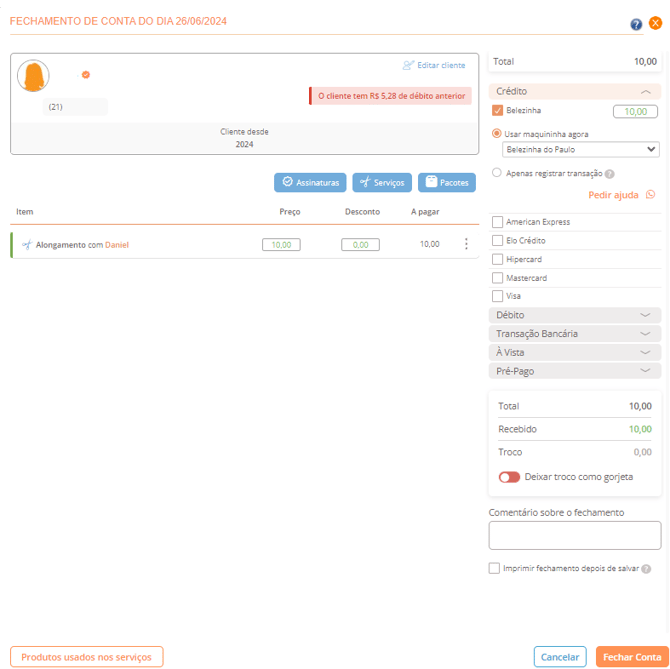This screenshot has height=669, width=670.
Task: Click the client avatar picture
Action: [x=33, y=76]
